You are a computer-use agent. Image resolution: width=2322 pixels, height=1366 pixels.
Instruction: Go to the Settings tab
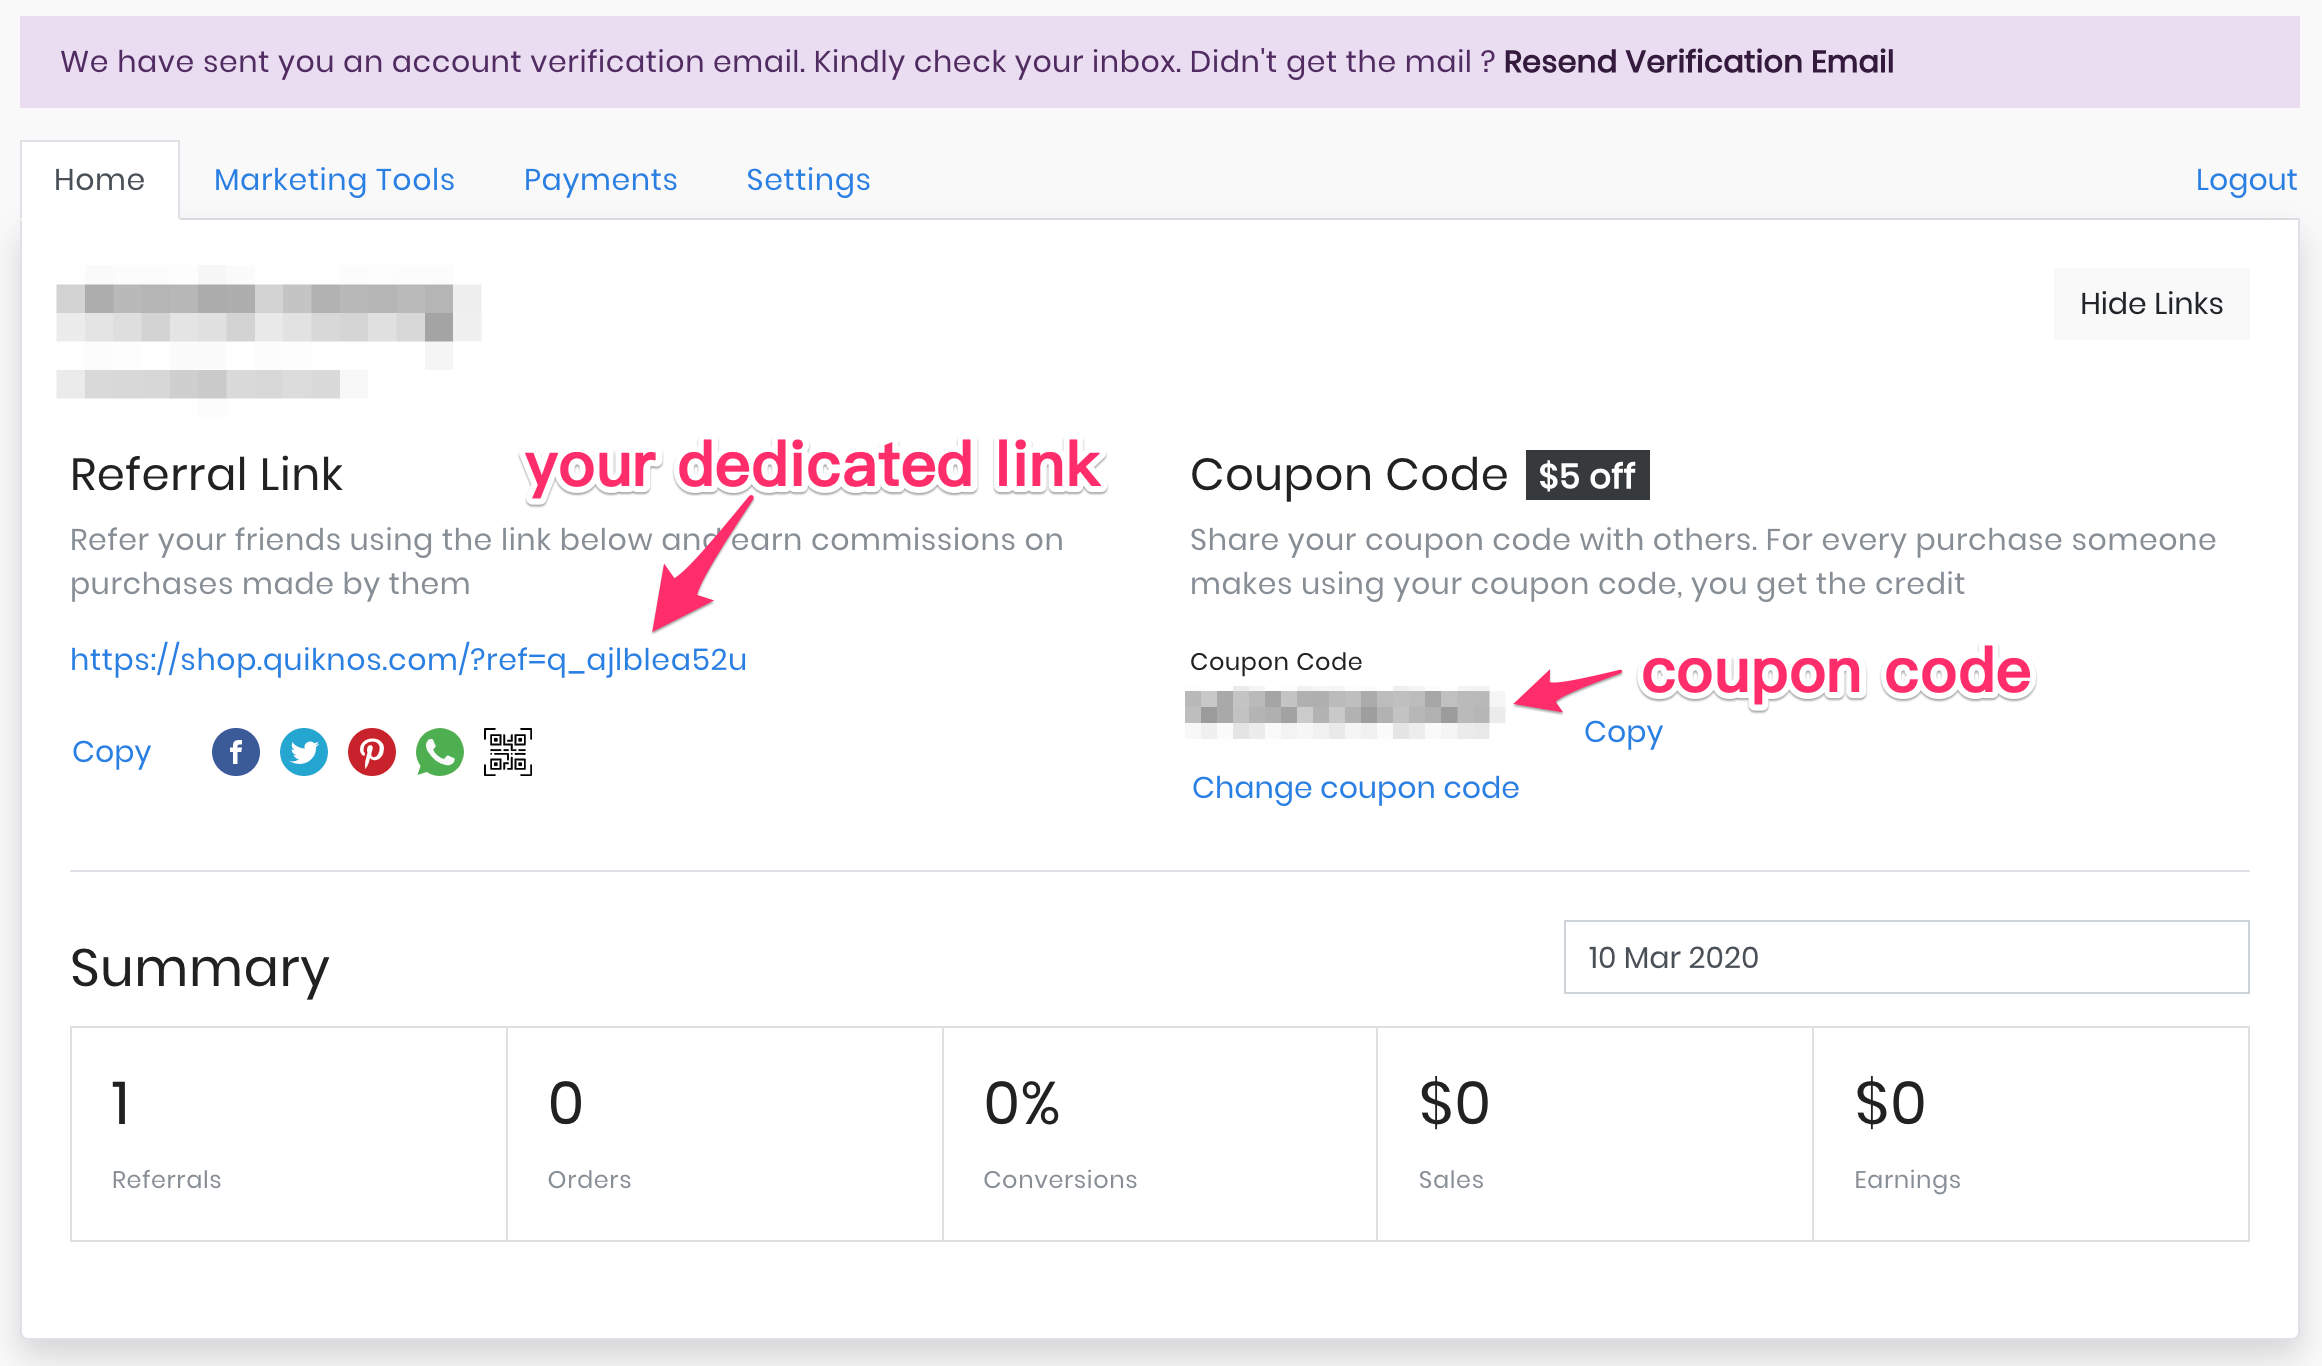808,180
